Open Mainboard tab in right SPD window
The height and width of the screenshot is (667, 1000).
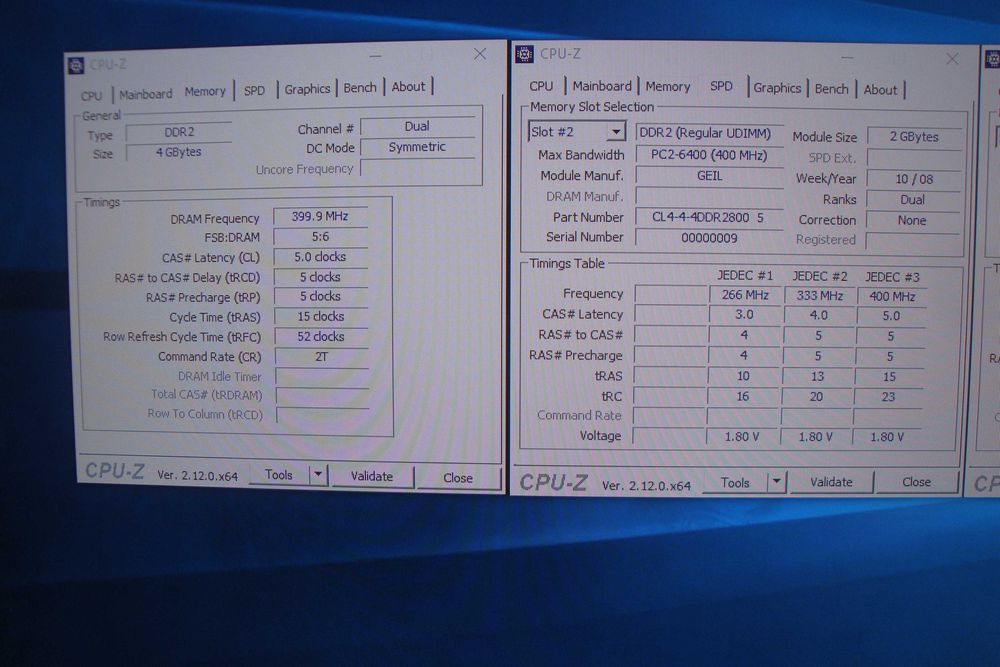(601, 86)
